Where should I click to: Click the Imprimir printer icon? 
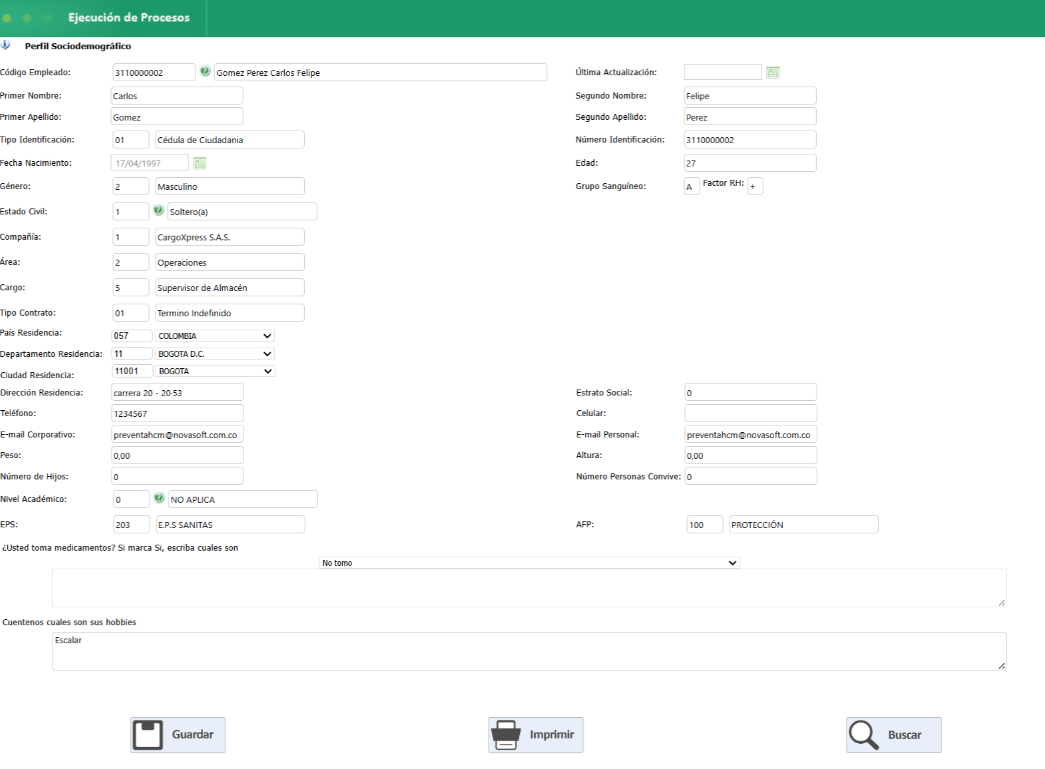[506, 735]
